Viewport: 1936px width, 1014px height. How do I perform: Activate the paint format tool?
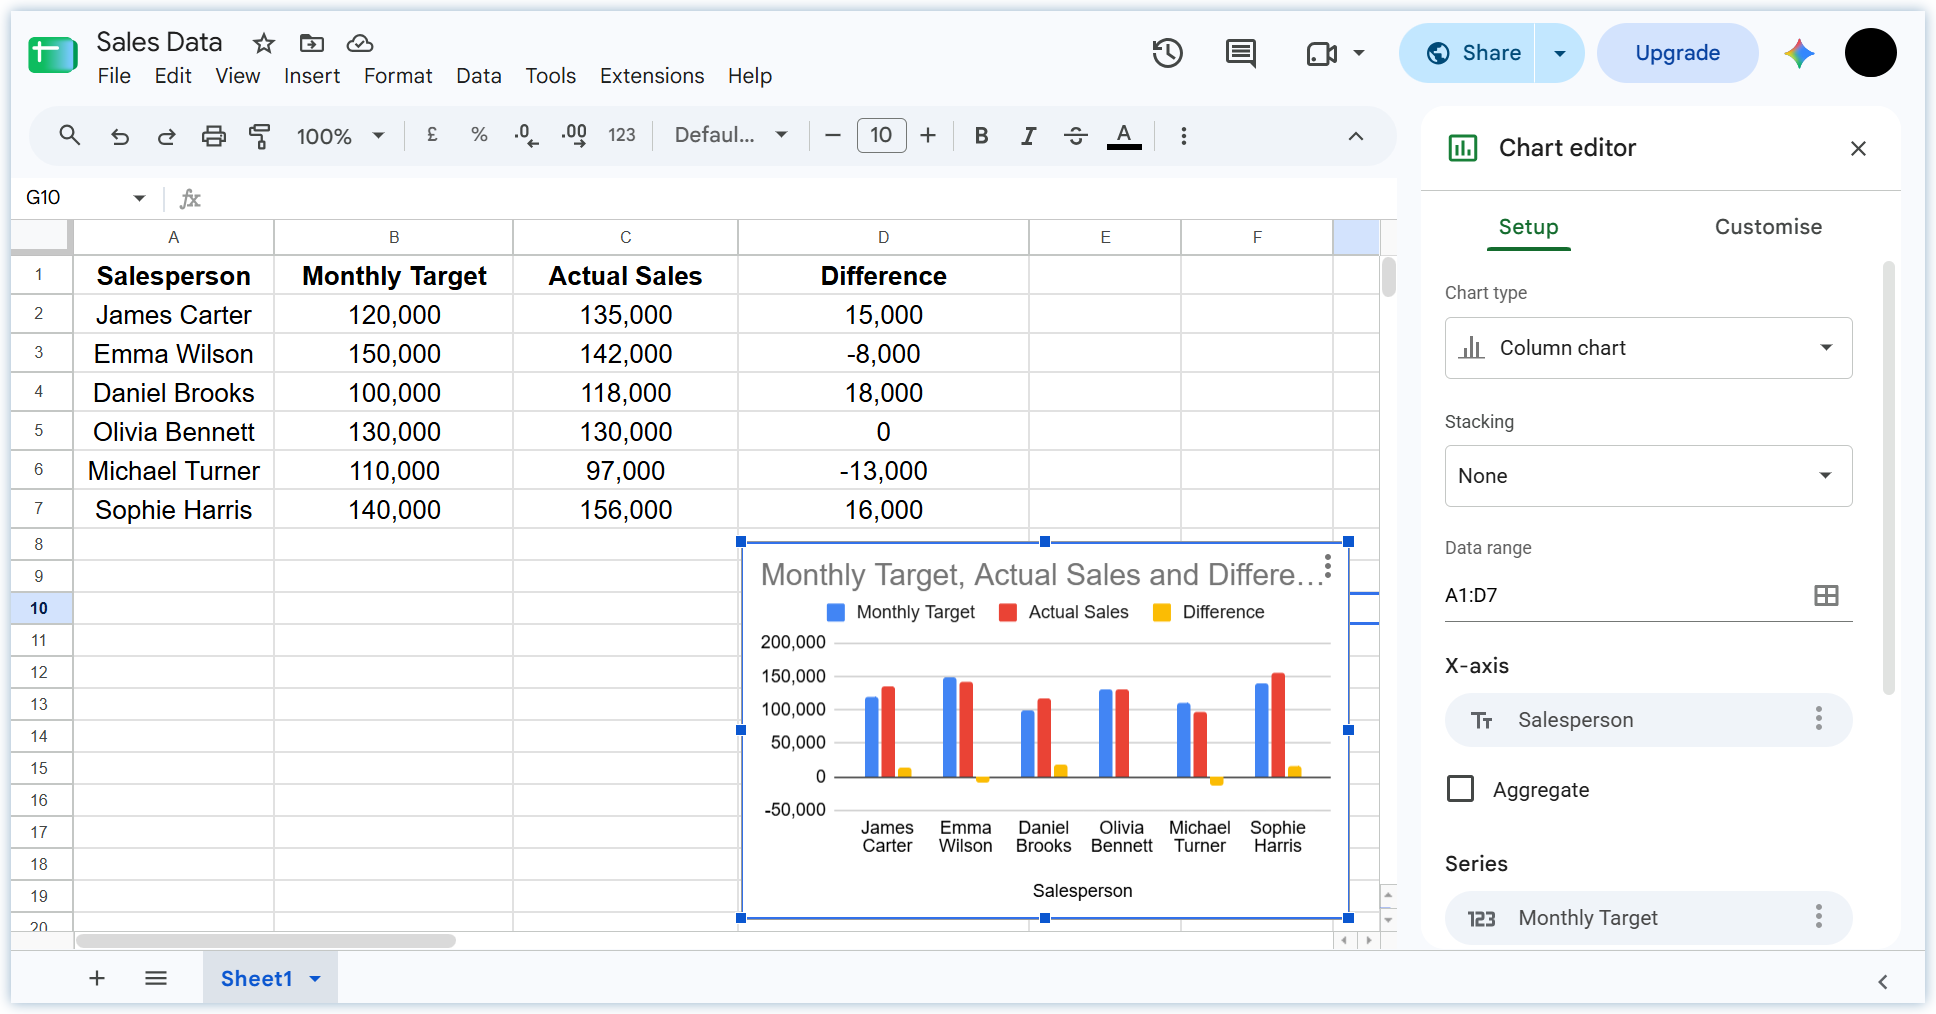260,136
